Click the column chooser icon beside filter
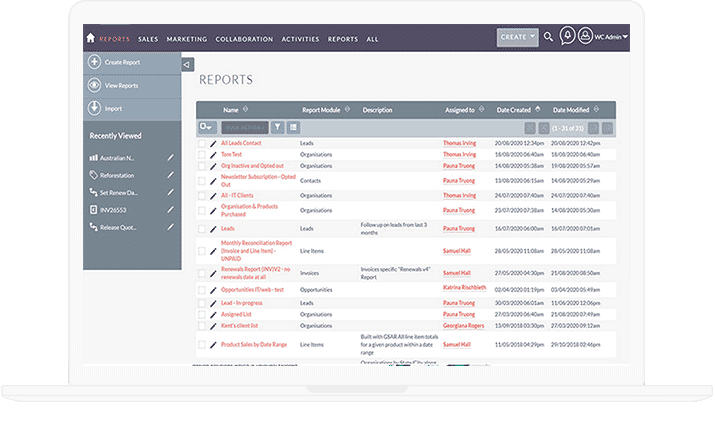Viewport: 715px width, 430px height. point(294,127)
